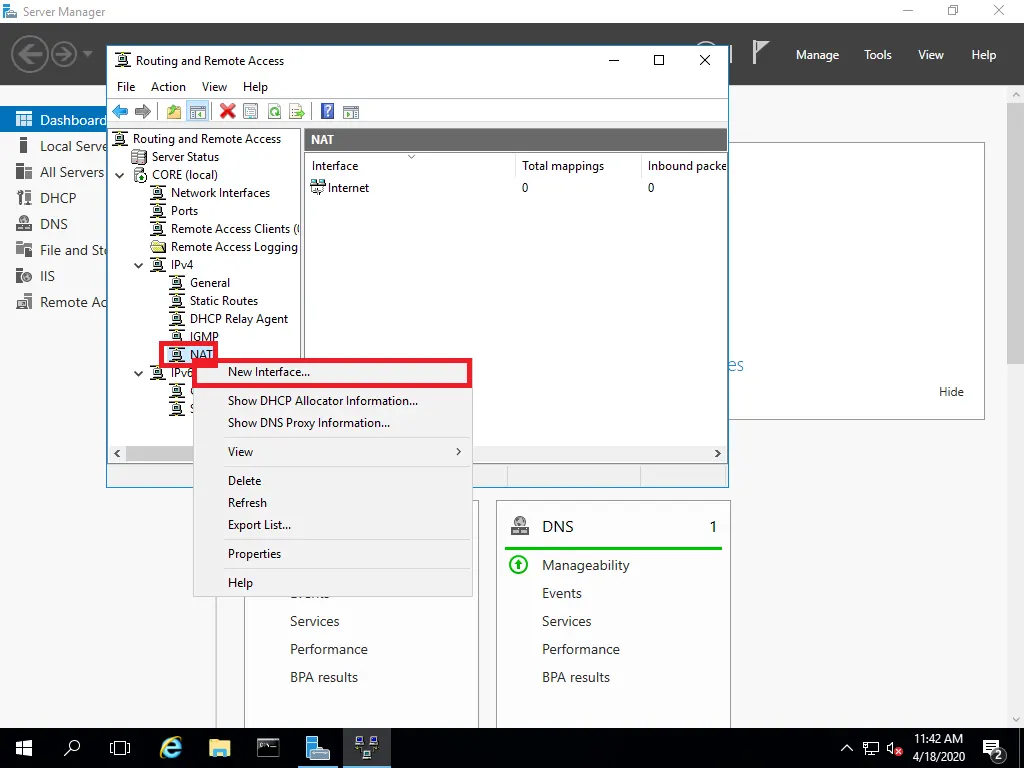This screenshot has width=1024, height=768.
Task: Select Show DHCP Allocator Information...
Action: pyautogui.click(x=332, y=401)
